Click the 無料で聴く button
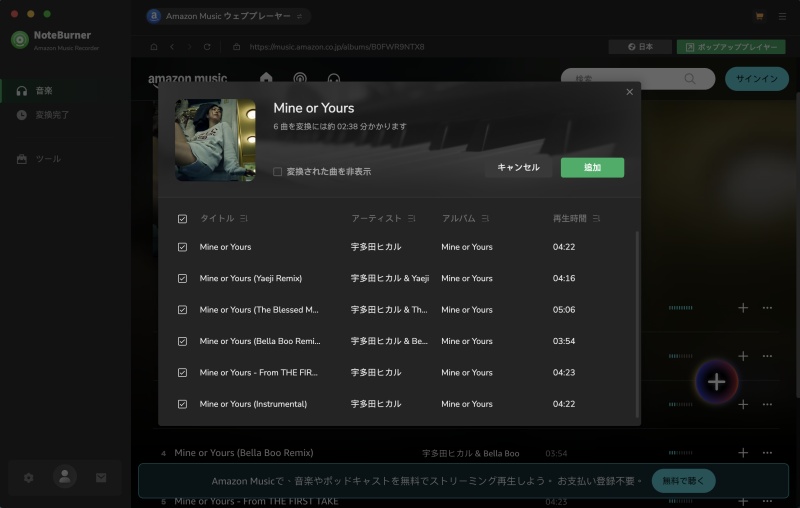This screenshot has width=800, height=508. point(683,480)
